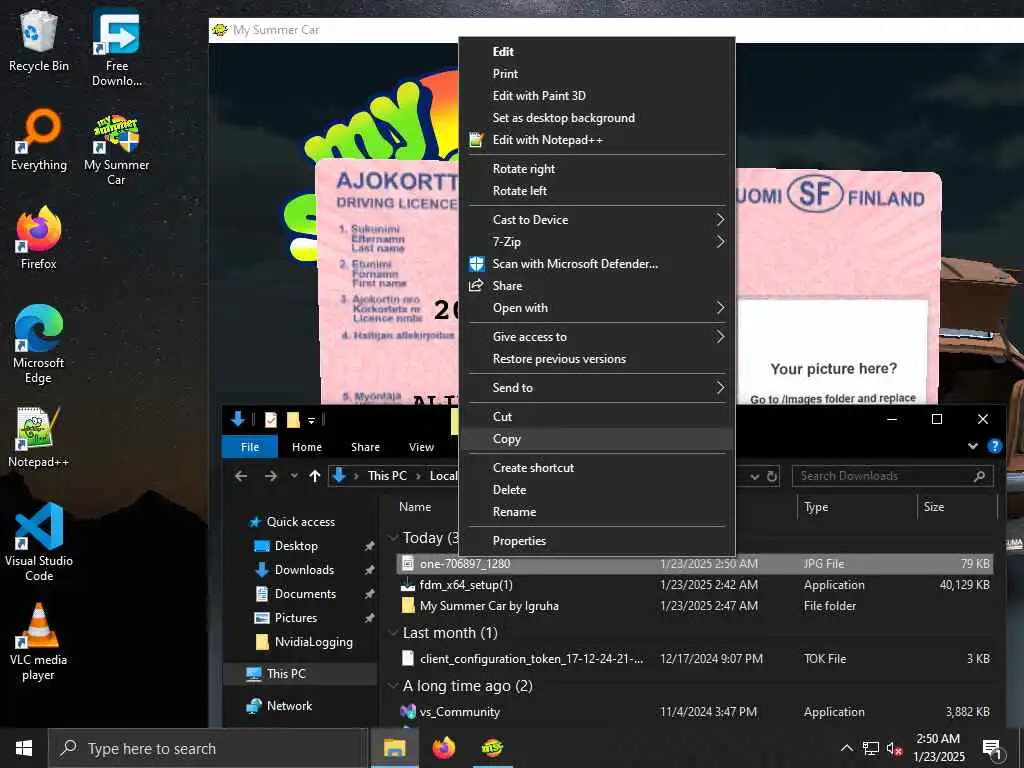Switch to the View ribbon tab
1024x768 pixels.
pos(421,447)
